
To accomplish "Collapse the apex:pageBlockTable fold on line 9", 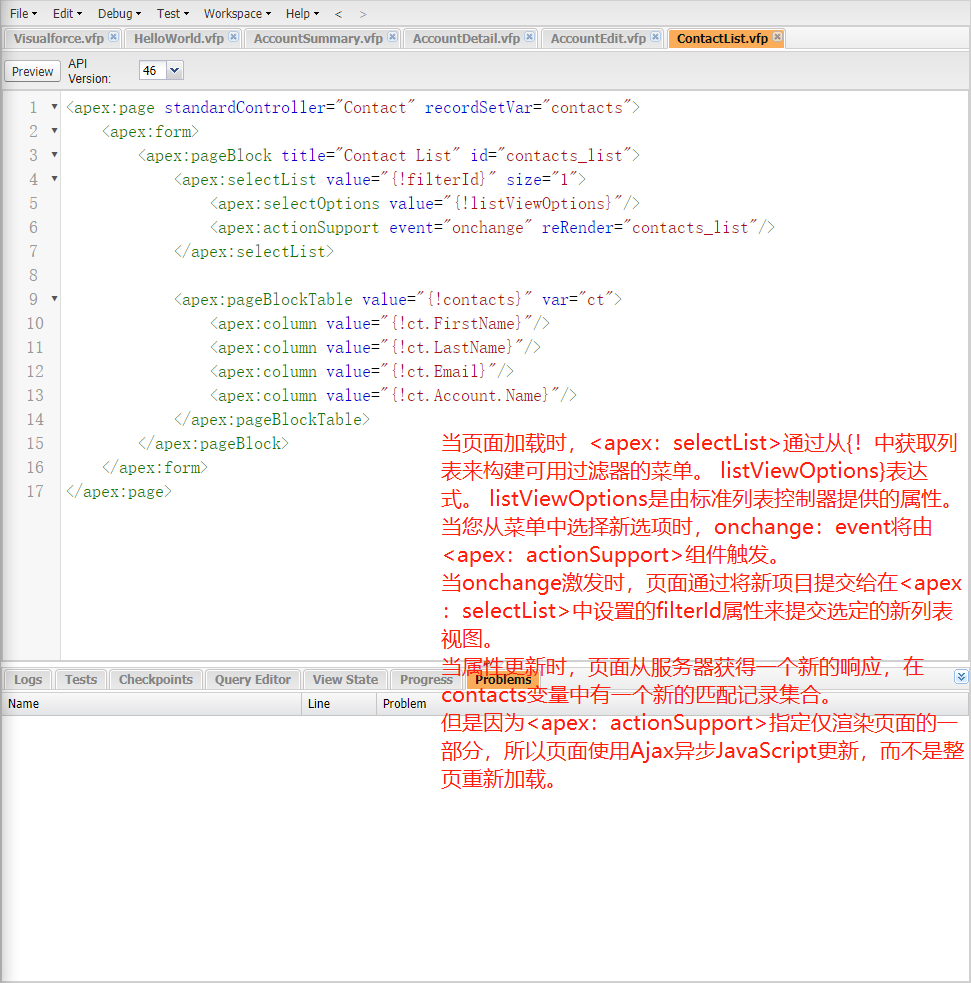I will 55,299.
